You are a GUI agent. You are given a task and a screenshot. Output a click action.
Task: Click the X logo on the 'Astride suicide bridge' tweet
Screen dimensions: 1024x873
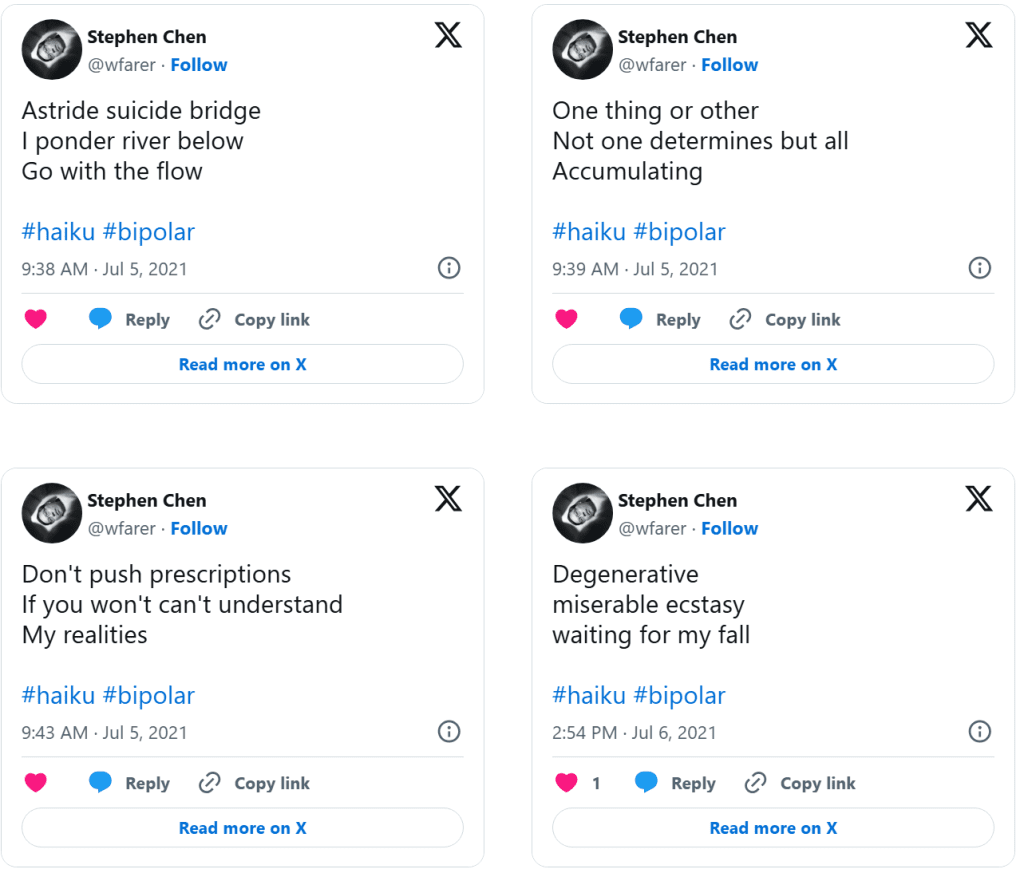[448, 36]
